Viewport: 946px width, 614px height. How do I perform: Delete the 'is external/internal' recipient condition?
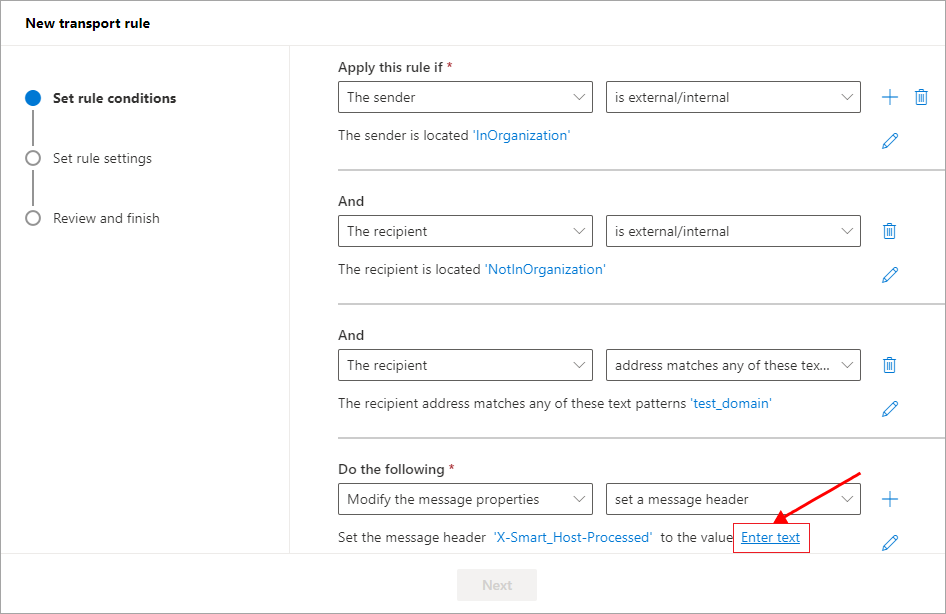[889, 231]
